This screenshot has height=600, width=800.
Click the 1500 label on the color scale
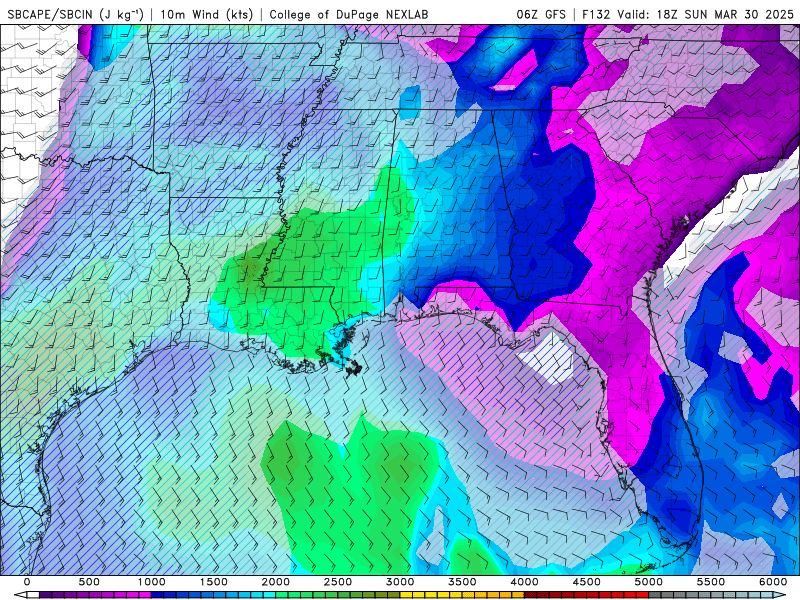pyautogui.click(x=213, y=582)
